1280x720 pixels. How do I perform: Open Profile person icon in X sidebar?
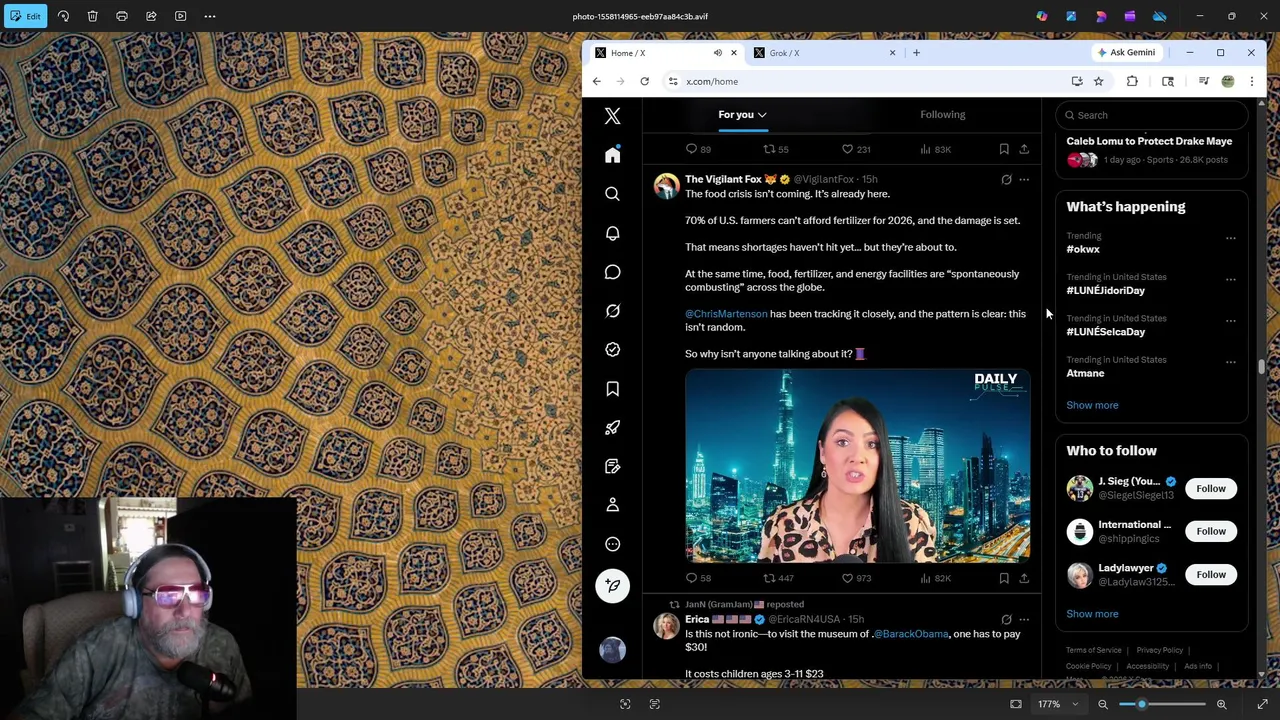tap(613, 505)
